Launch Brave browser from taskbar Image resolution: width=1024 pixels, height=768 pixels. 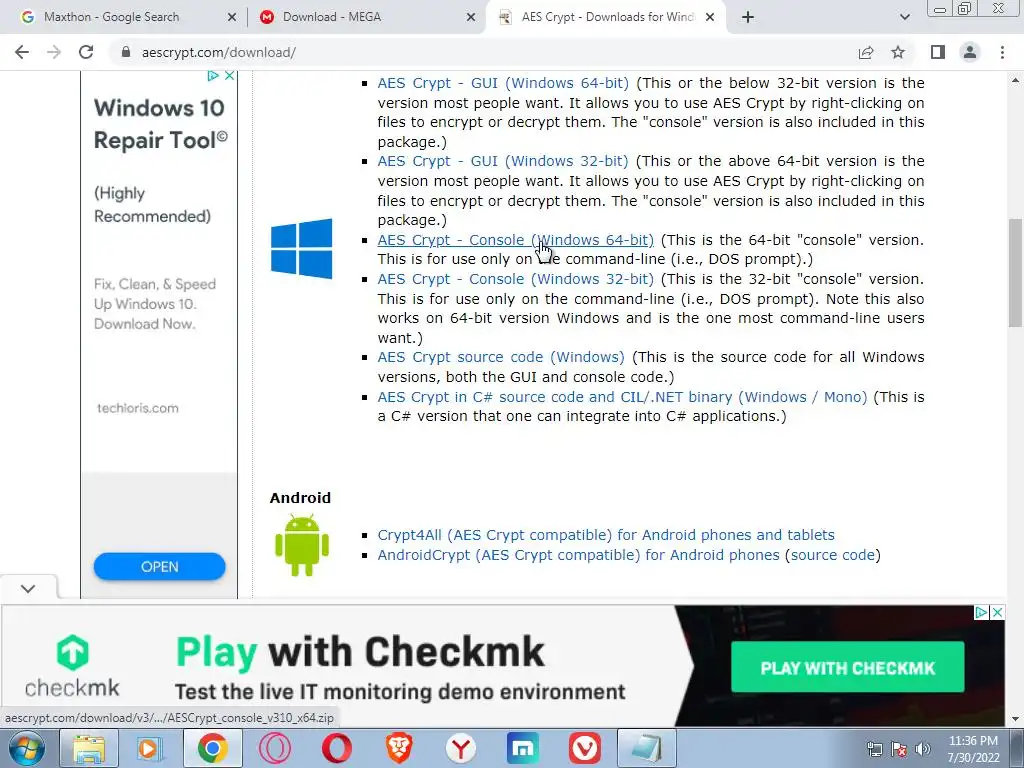tap(398, 748)
